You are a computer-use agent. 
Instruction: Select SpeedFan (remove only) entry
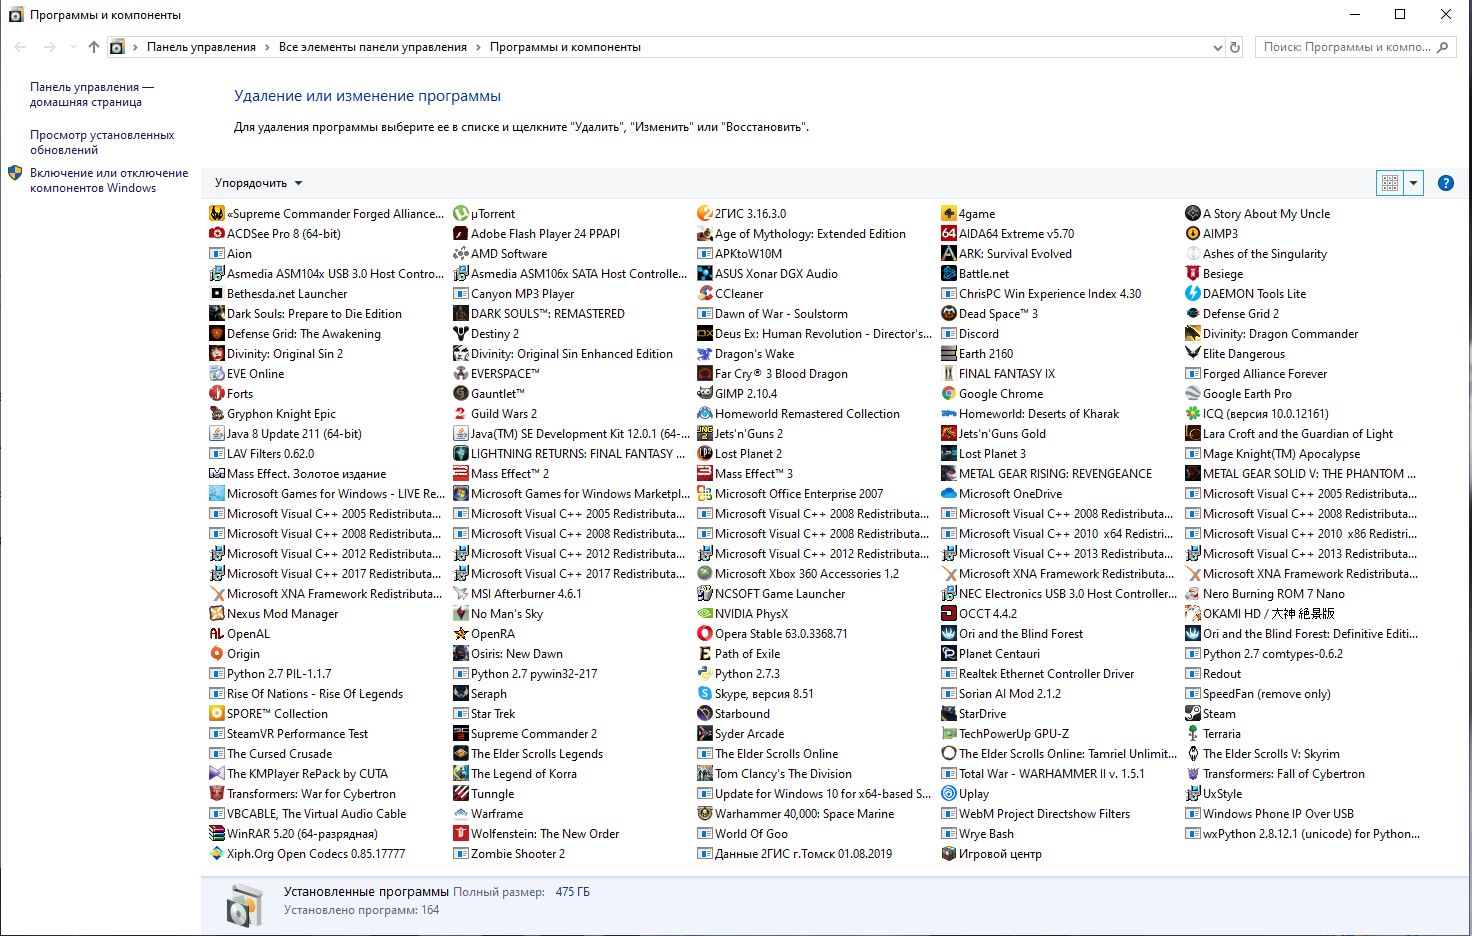tap(1258, 693)
